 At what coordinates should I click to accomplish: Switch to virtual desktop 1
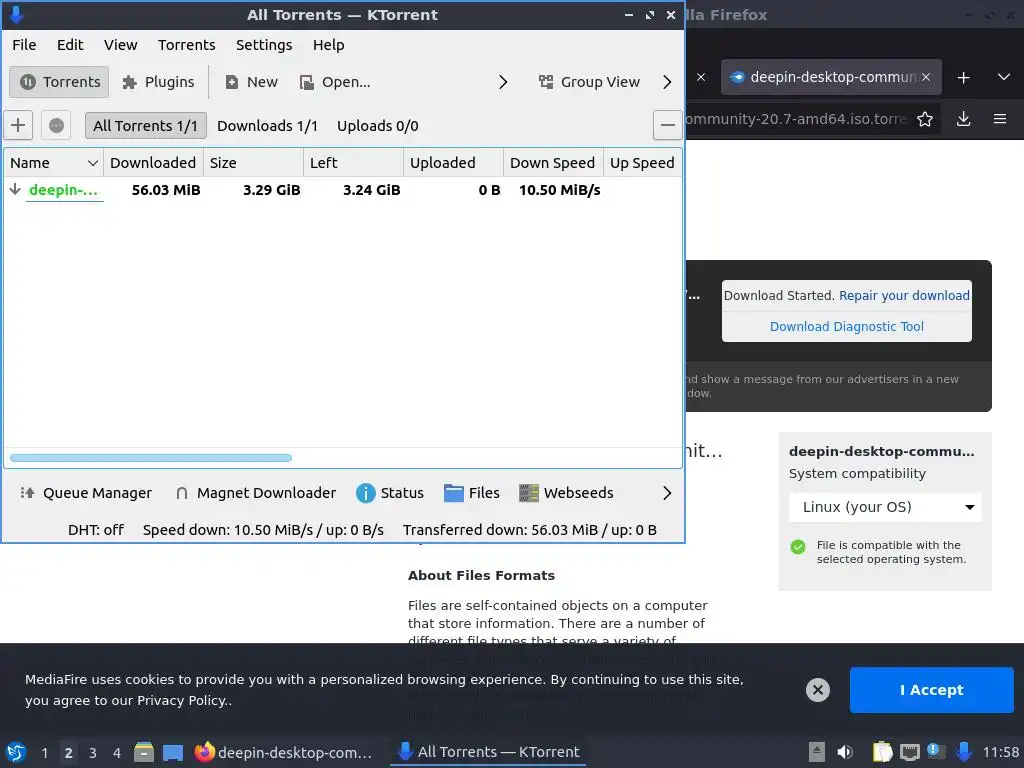pos(44,752)
